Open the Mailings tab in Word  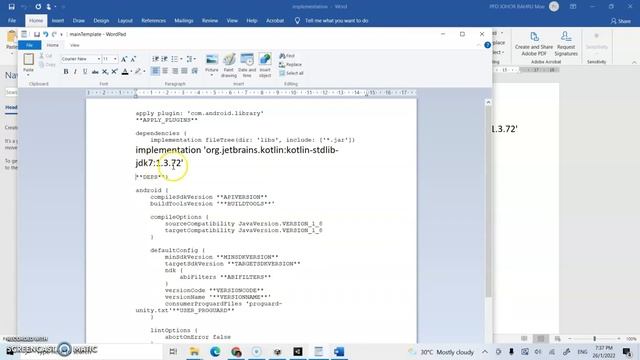coord(184,20)
